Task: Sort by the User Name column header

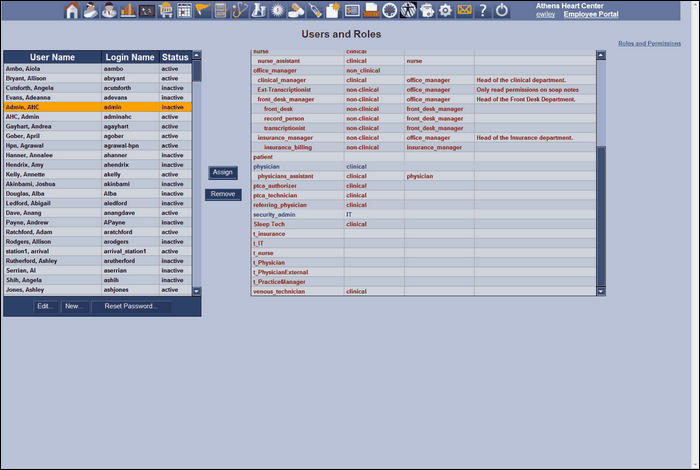Action: [52, 57]
